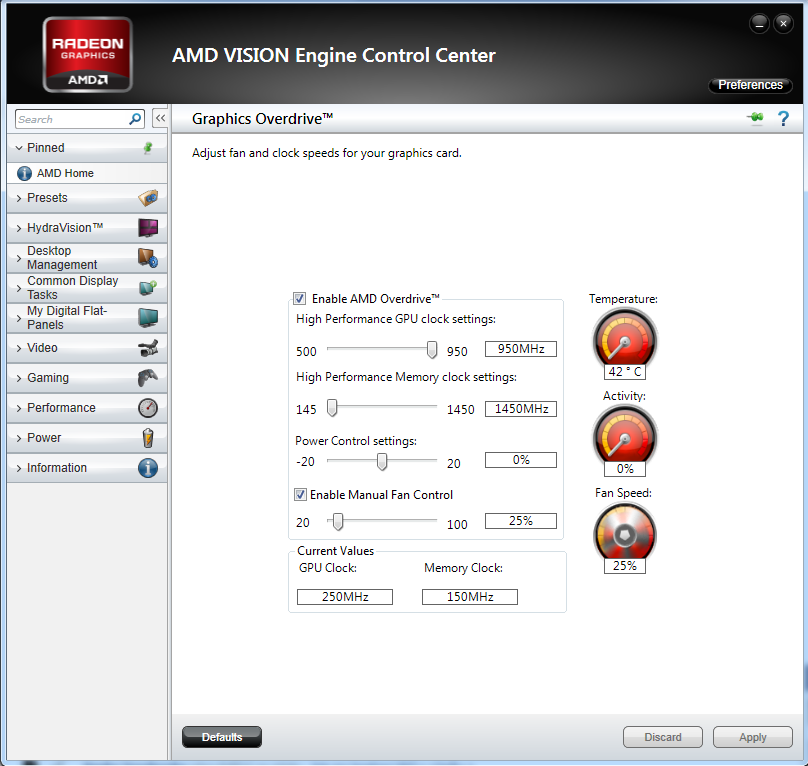
Task: Click the Apply button
Action: coord(752,737)
